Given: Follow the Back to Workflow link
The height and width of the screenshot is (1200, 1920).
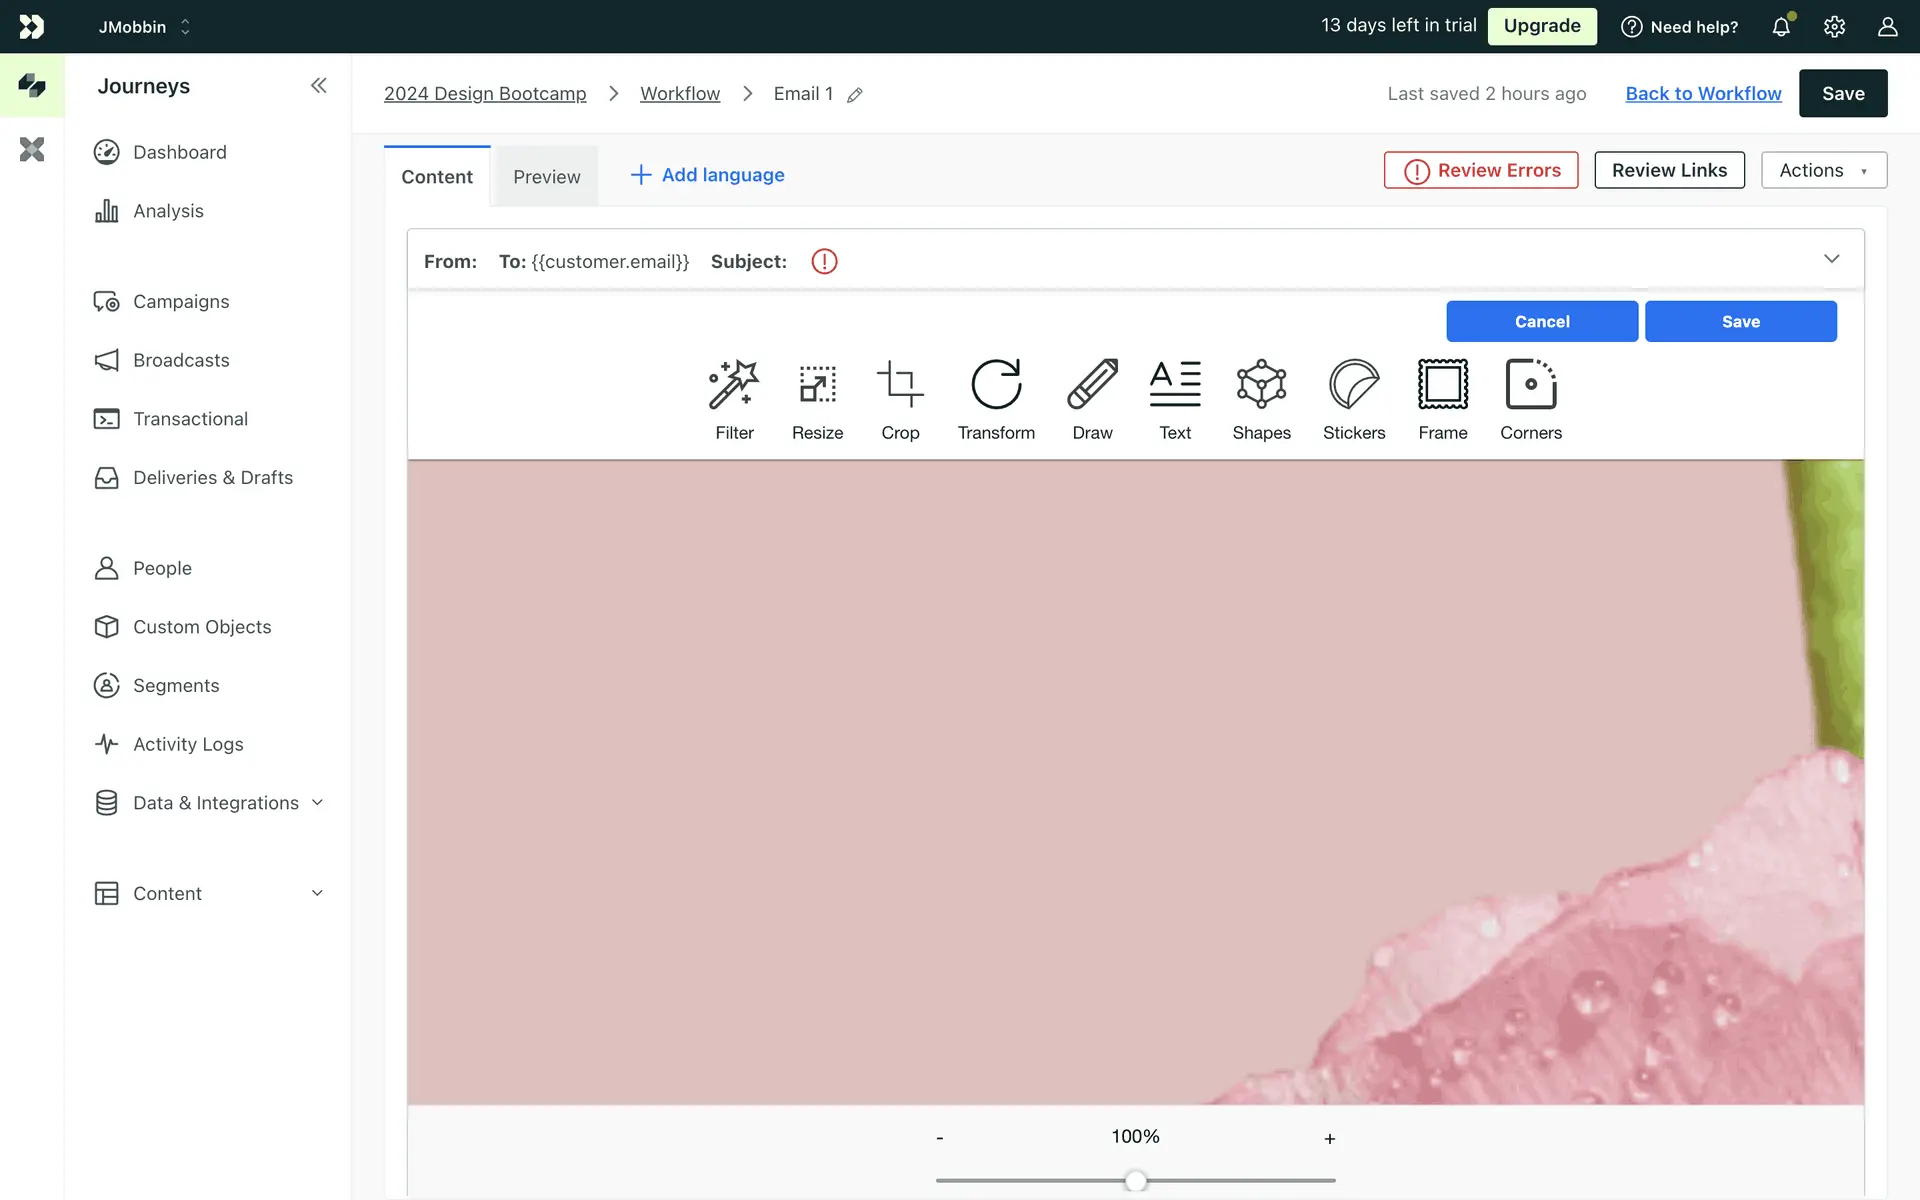Looking at the screenshot, I should (1703, 93).
